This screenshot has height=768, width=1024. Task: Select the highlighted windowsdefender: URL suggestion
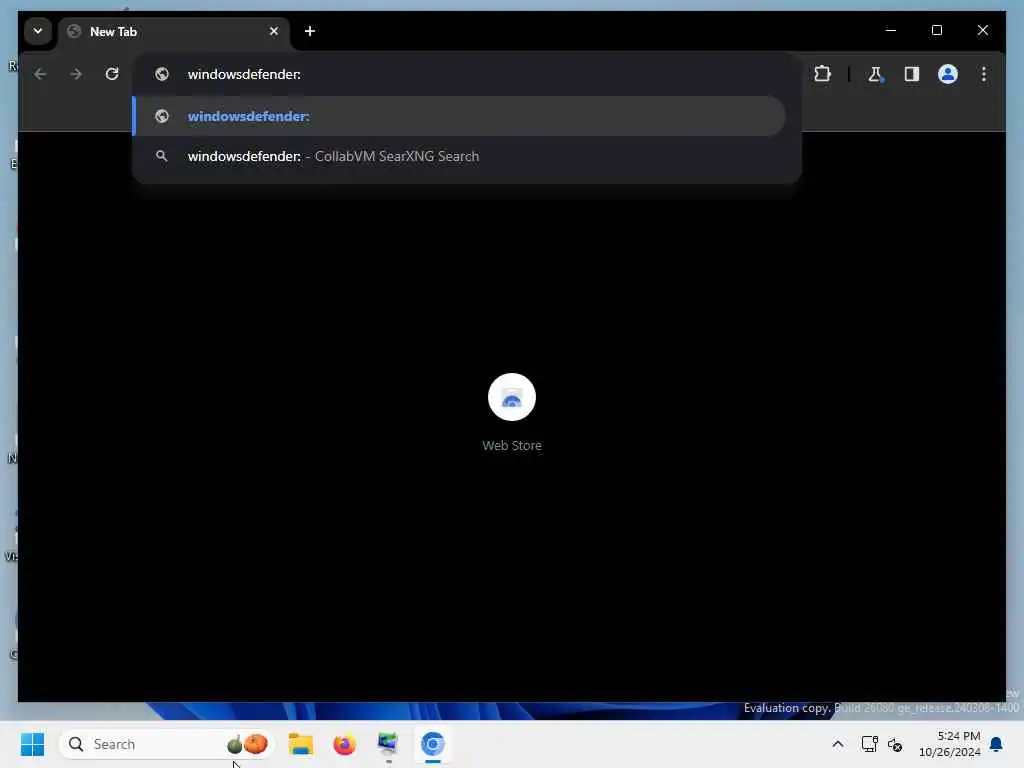(460, 116)
